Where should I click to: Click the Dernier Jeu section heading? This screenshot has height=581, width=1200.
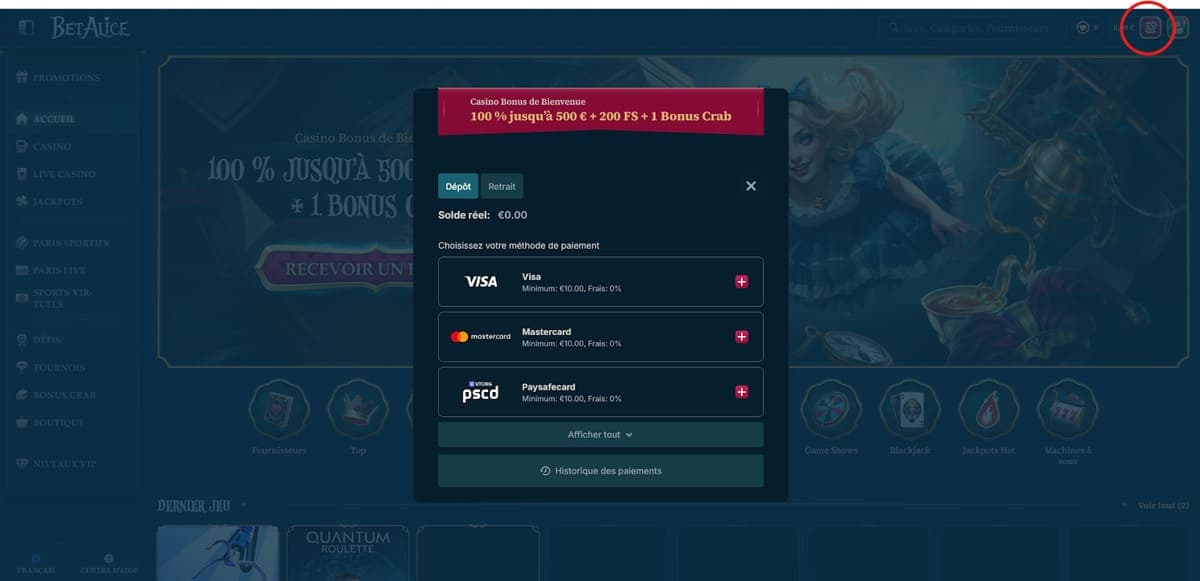[194, 506]
